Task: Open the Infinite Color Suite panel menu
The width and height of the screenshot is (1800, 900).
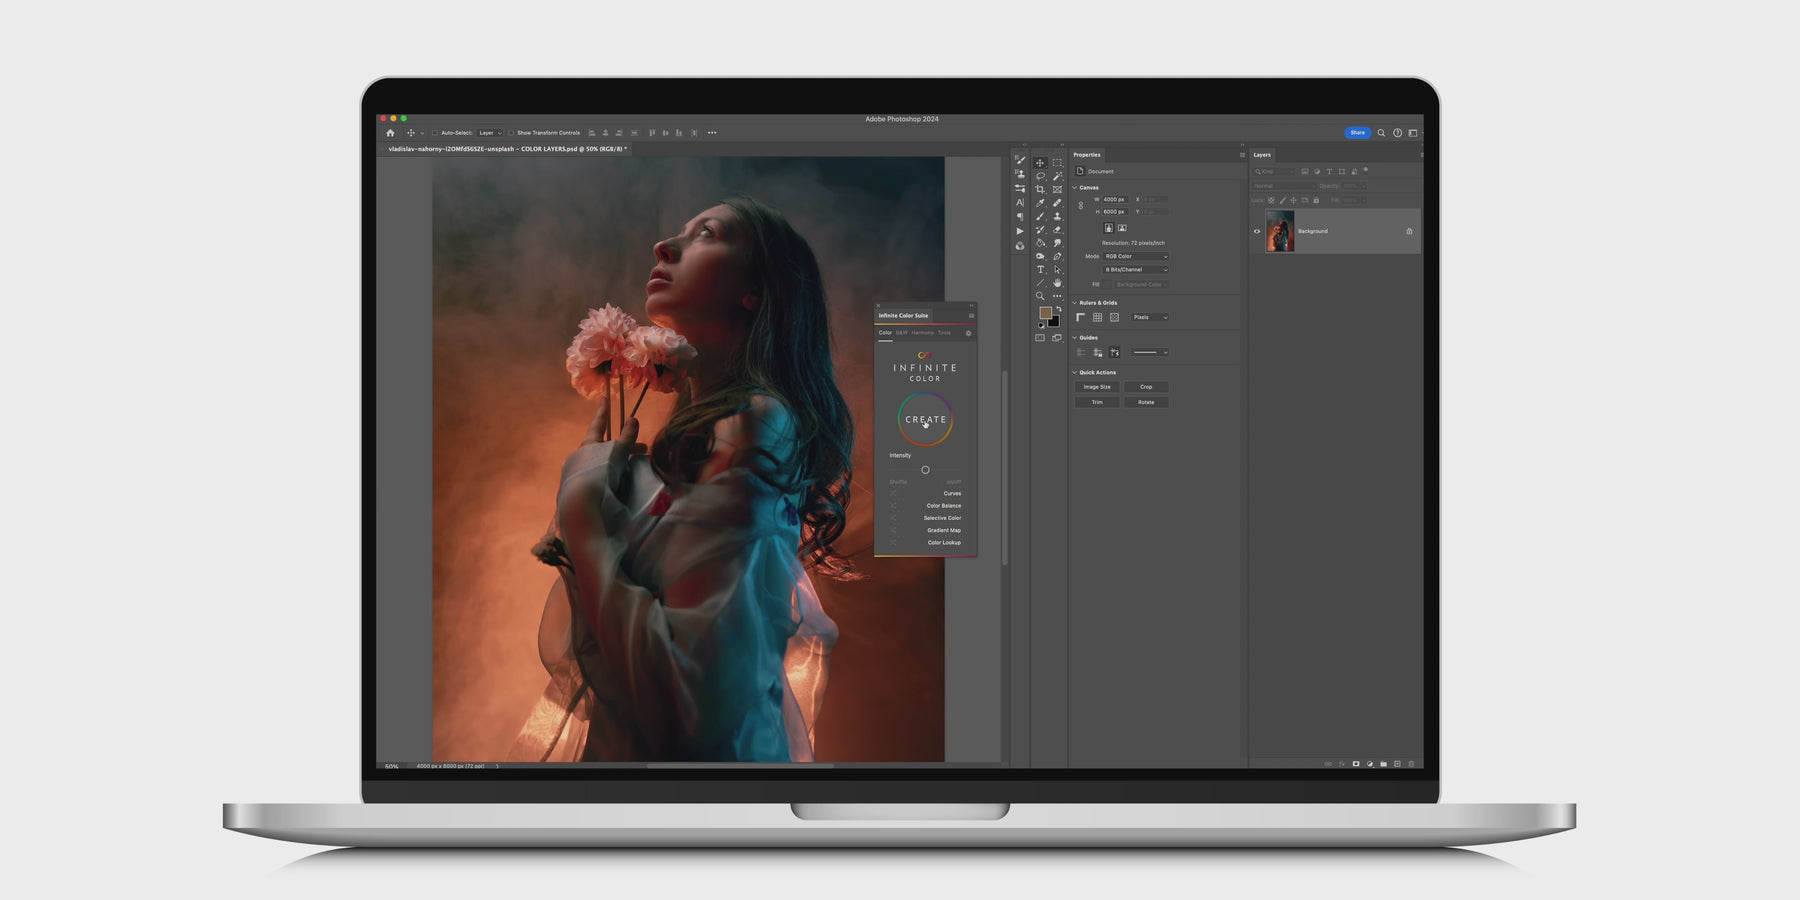Action: [972, 315]
